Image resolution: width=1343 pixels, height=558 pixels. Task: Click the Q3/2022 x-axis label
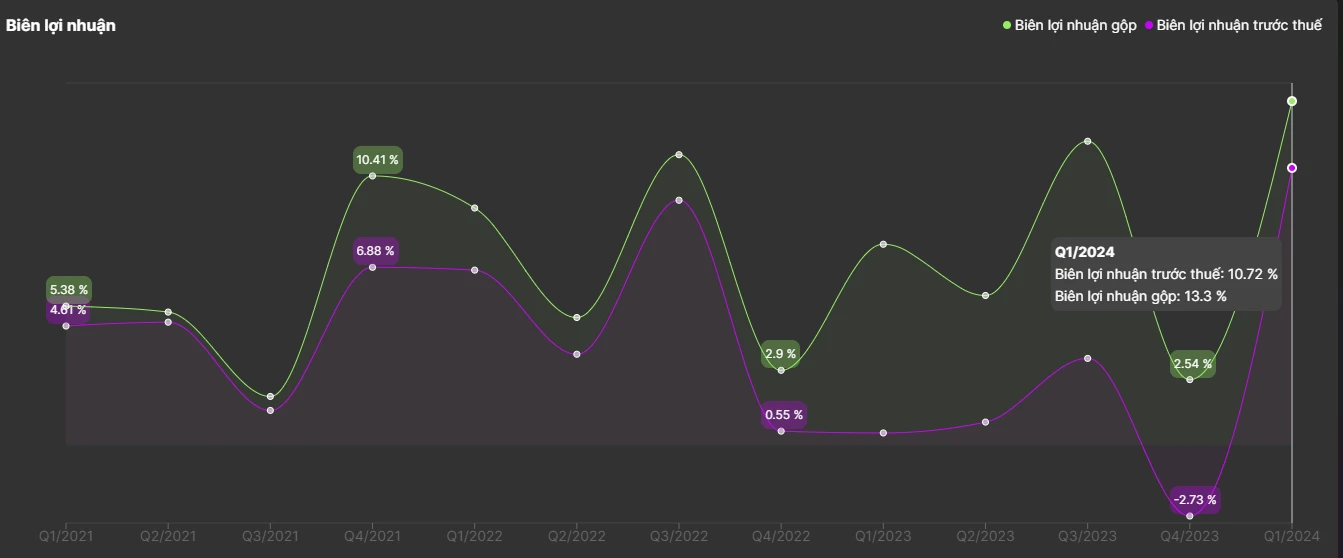click(679, 536)
